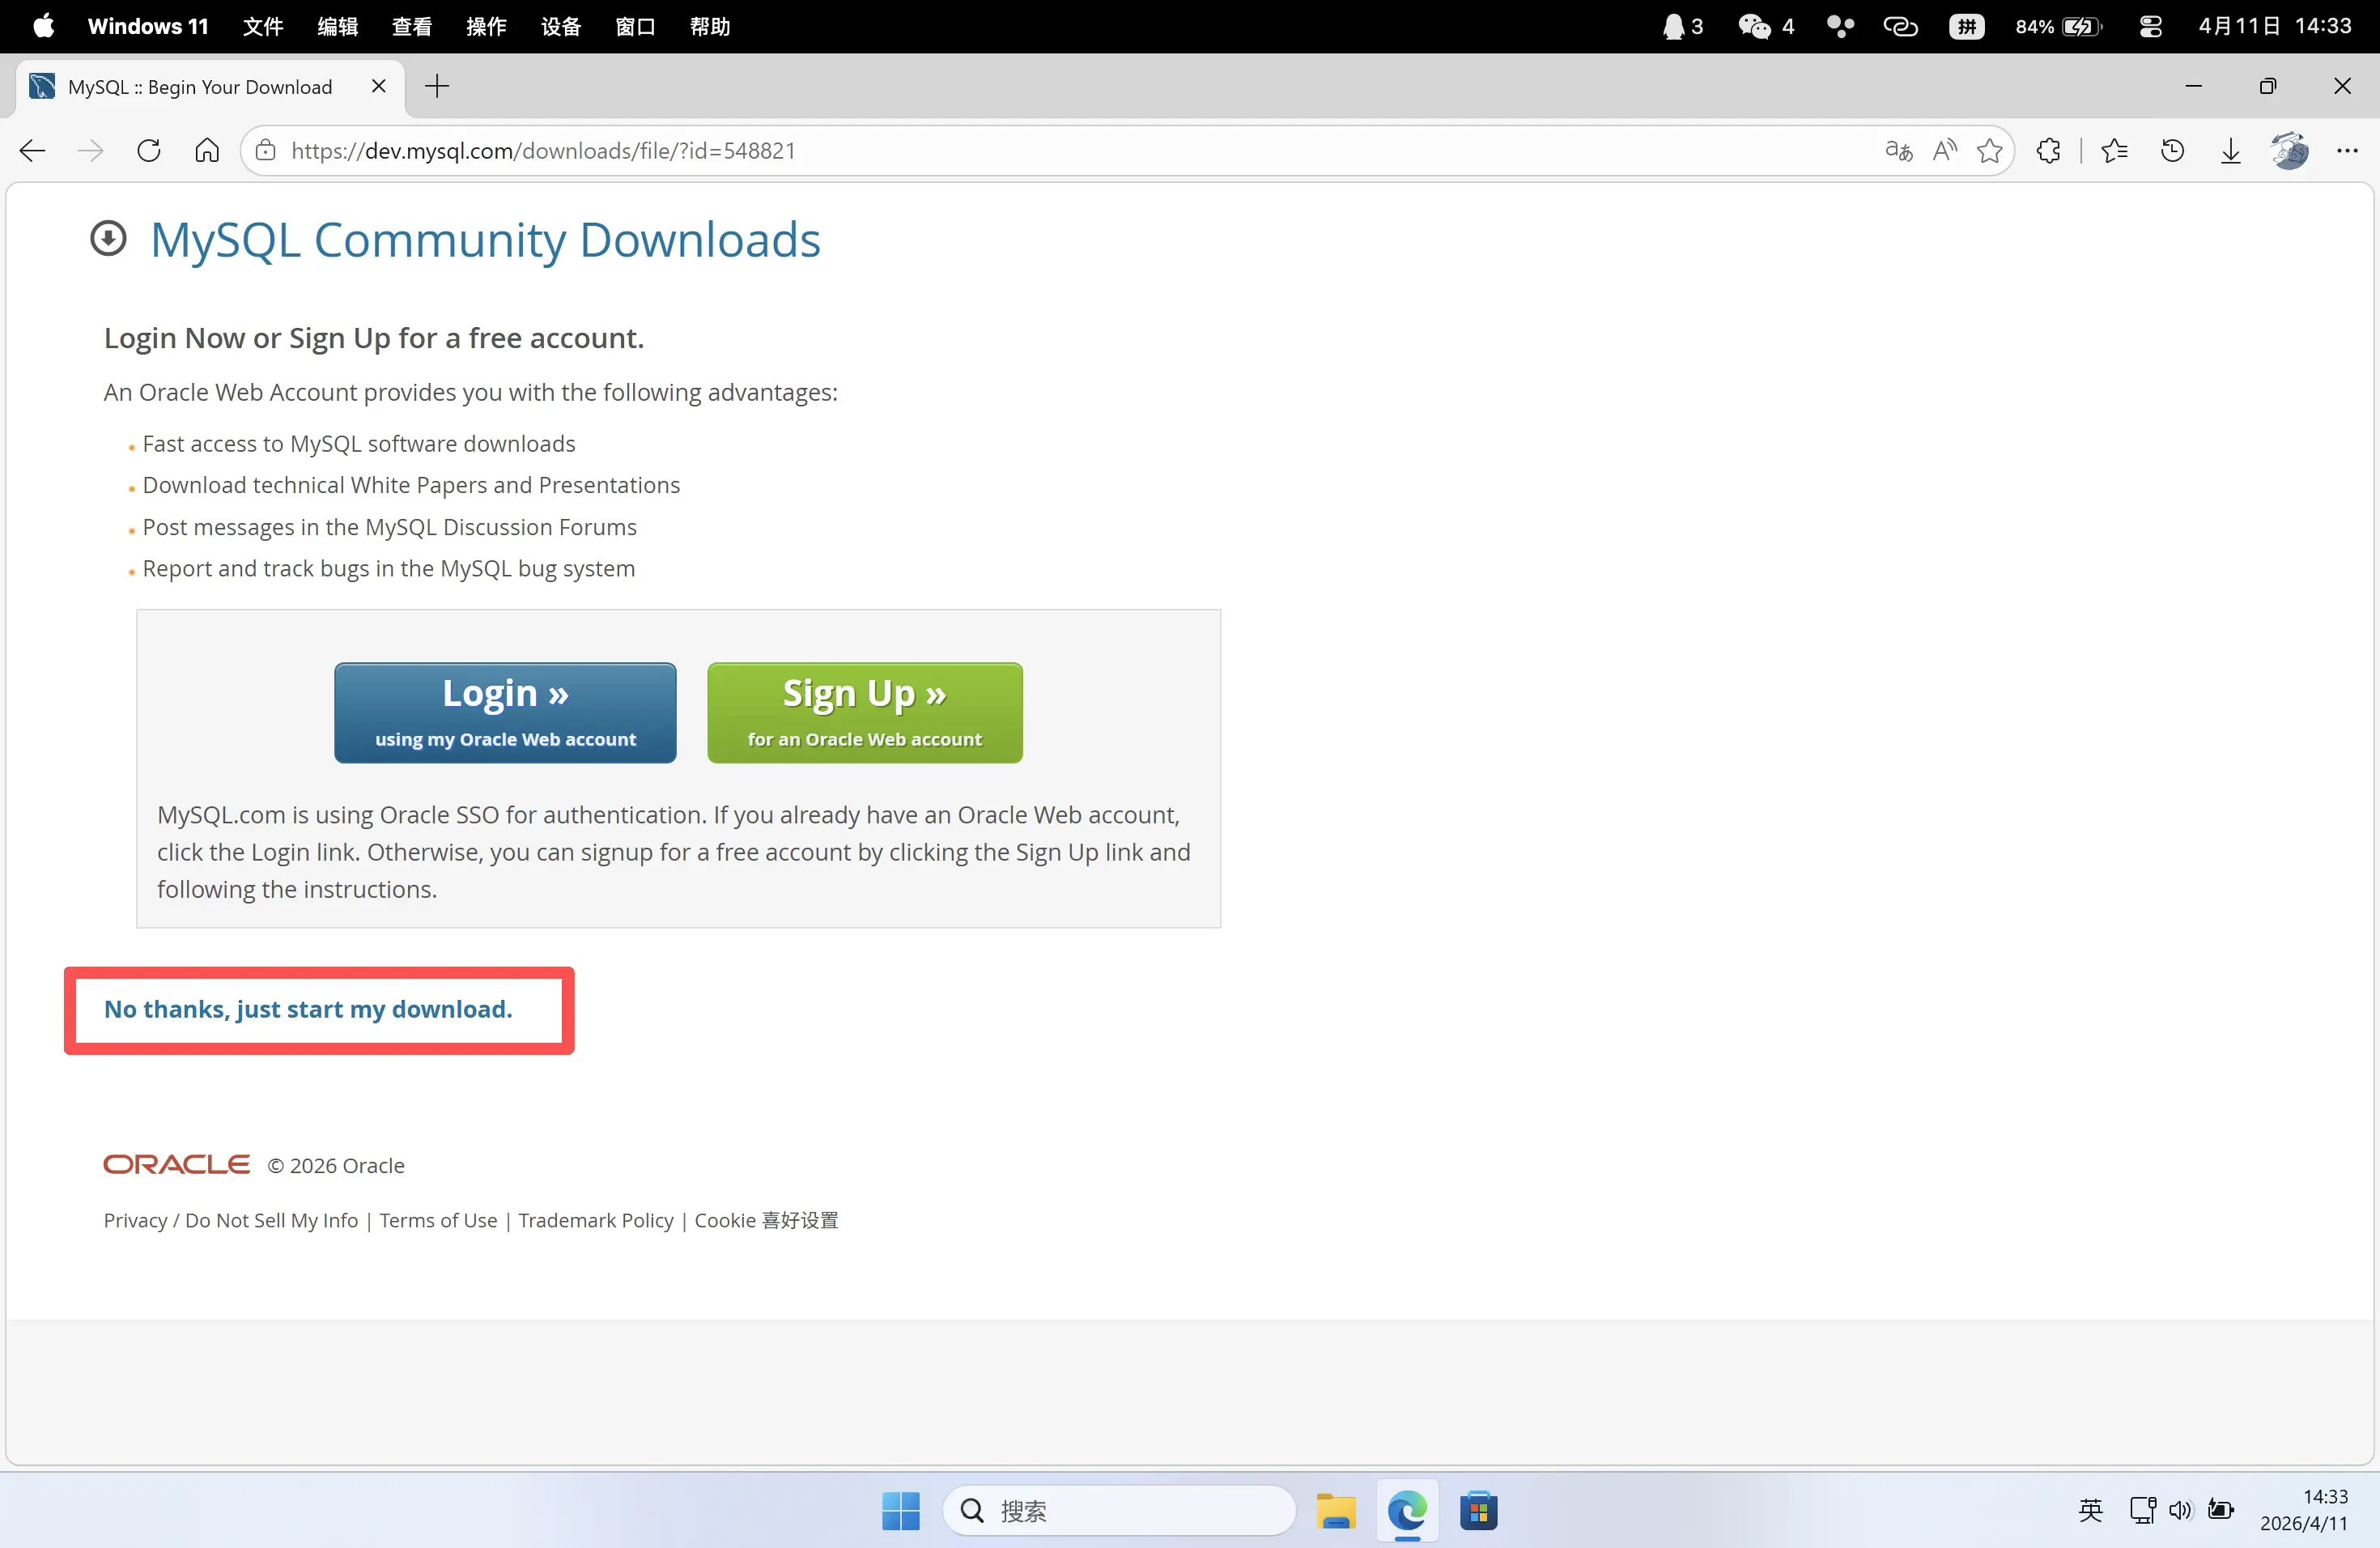Click the taskbar 搜索 search box
Image resolution: width=2380 pixels, height=1548 pixels.
(x=1118, y=1511)
